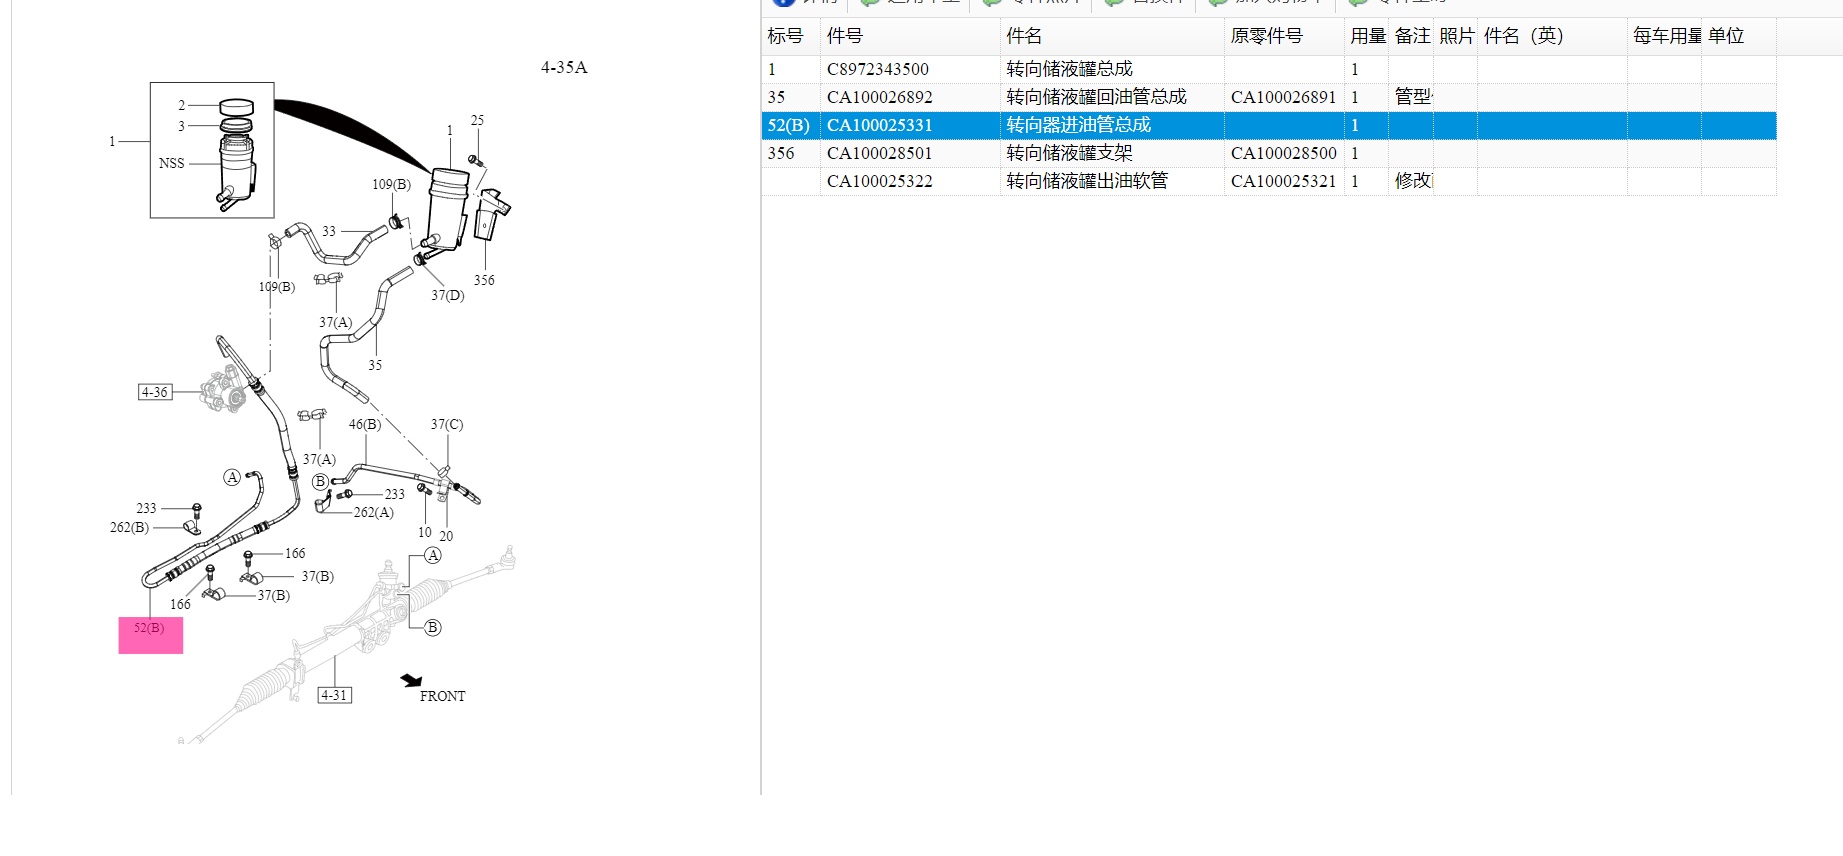Viewport: 1843px width, 856px height.
Task: Select part number CA100025322
Action: 880,181
